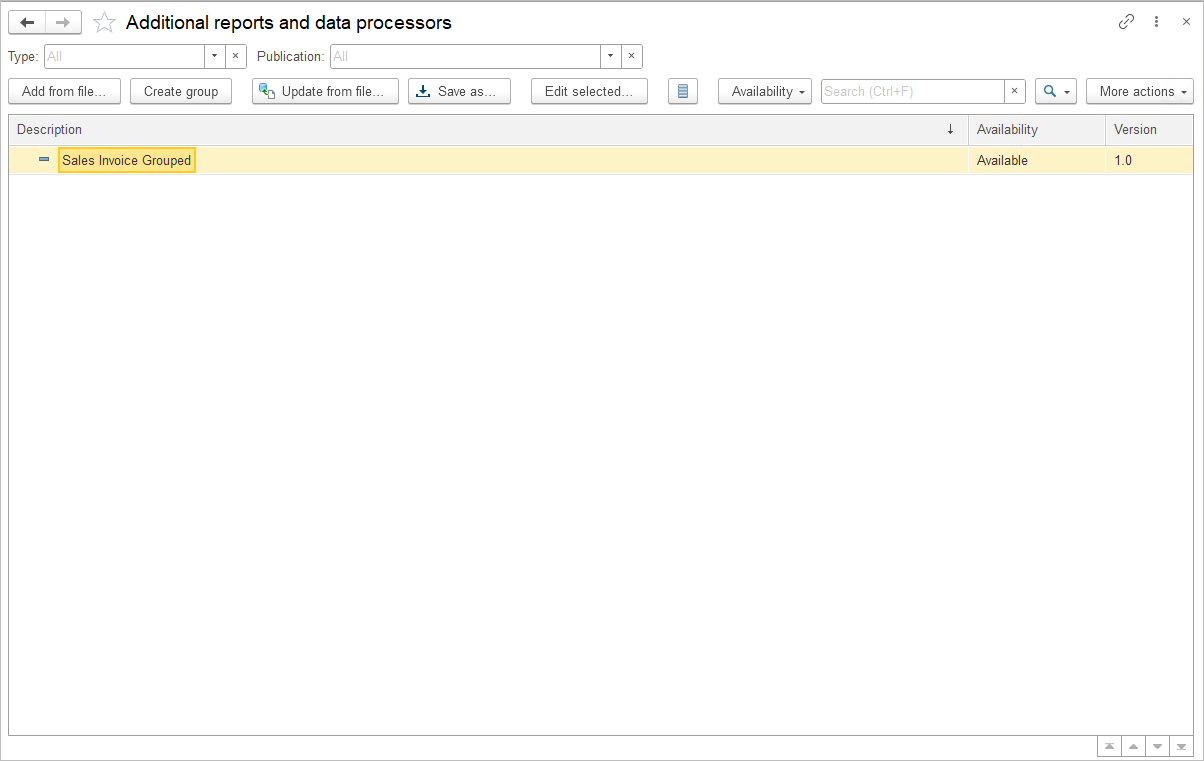
Task: Click the Save as button
Action: click(459, 91)
